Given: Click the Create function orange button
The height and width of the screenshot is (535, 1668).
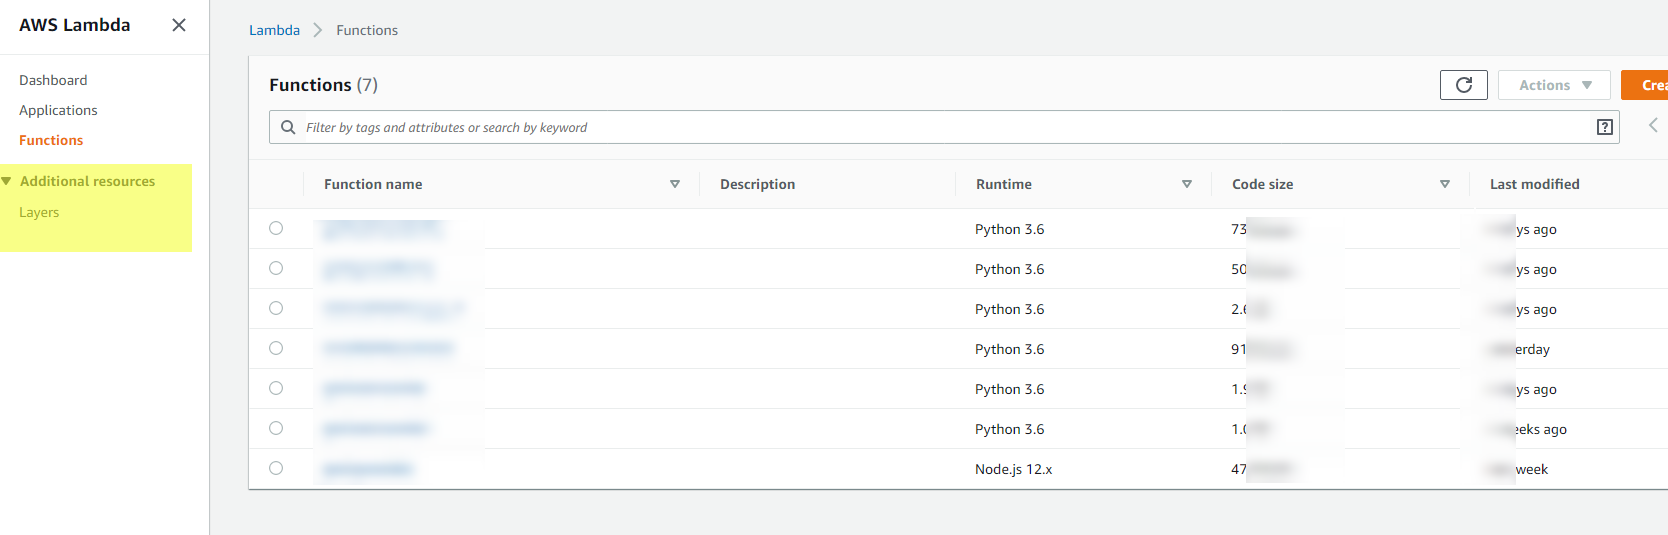Looking at the screenshot, I should [x=1645, y=85].
